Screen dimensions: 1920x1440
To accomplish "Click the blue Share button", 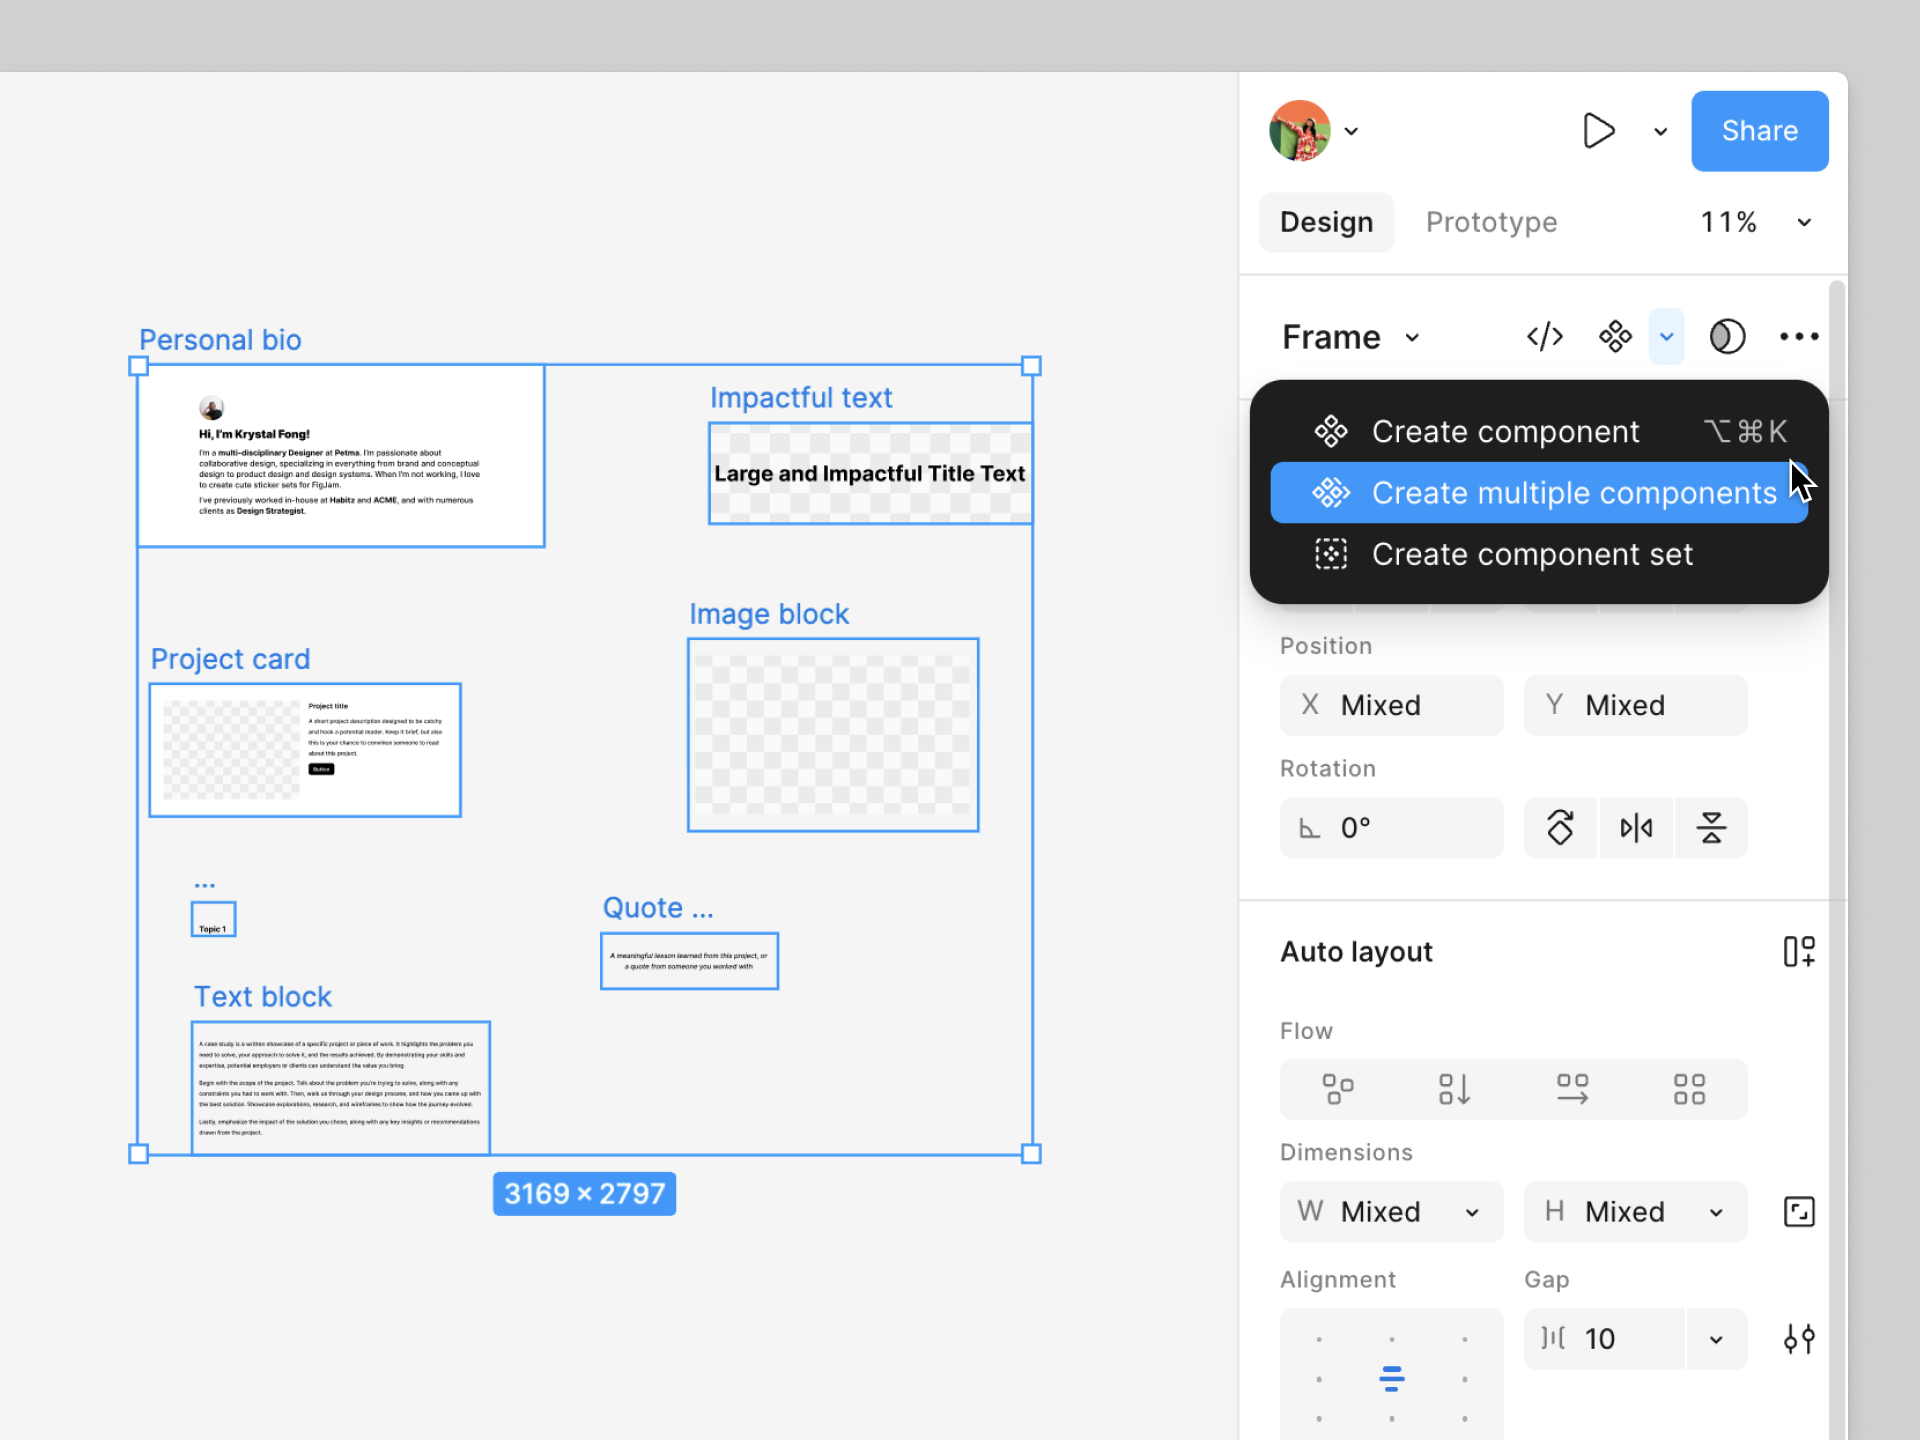I will pyautogui.click(x=1759, y=131).
